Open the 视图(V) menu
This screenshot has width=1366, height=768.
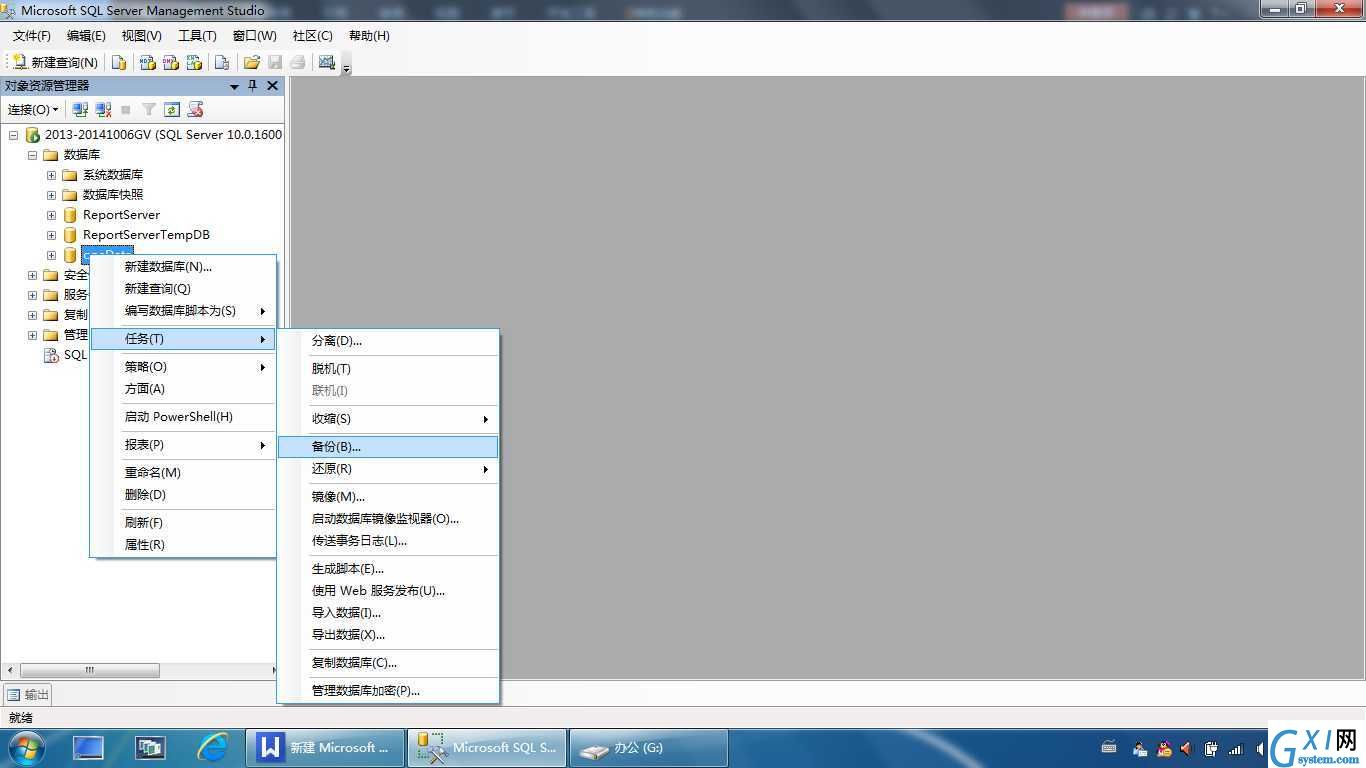click(141, 36)
